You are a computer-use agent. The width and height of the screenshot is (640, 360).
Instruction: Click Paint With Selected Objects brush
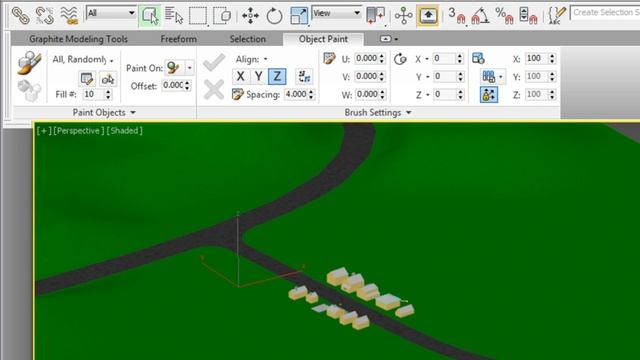click(x=29, y=62)
